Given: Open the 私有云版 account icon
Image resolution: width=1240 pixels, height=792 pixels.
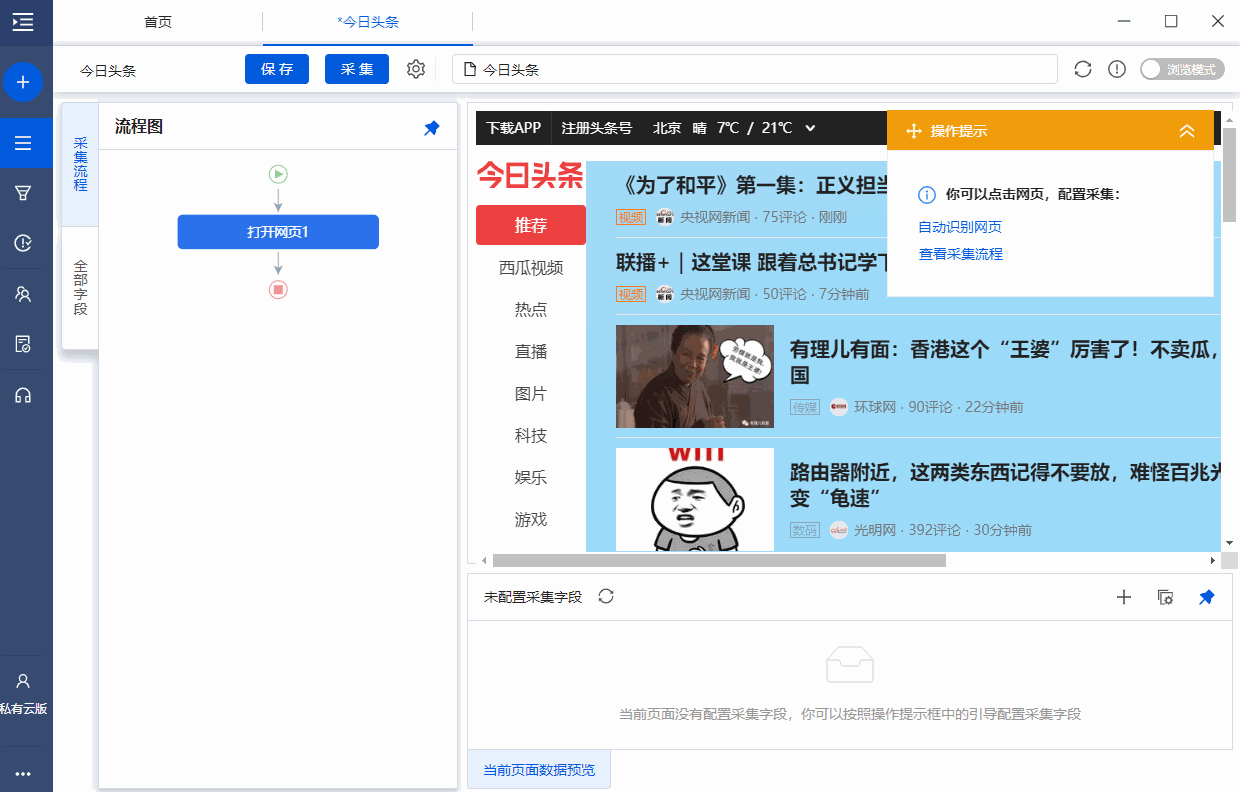Looking at the screenshot, I should (23, 681).
